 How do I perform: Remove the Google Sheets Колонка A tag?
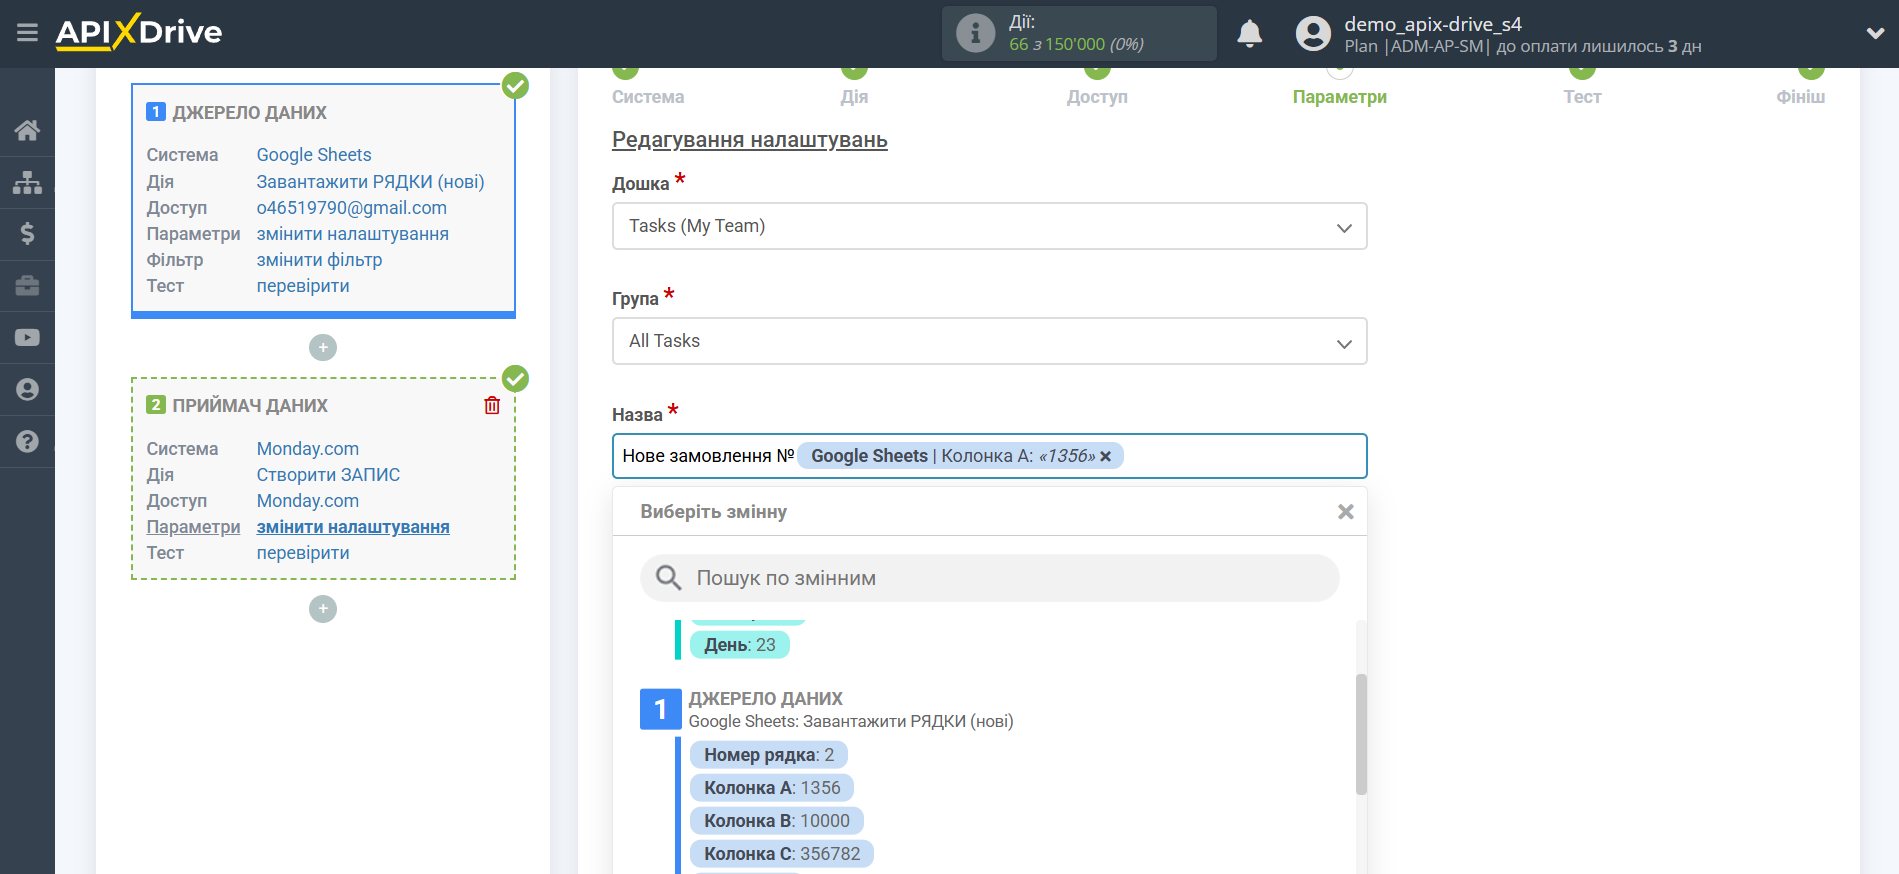(1105, 457)
